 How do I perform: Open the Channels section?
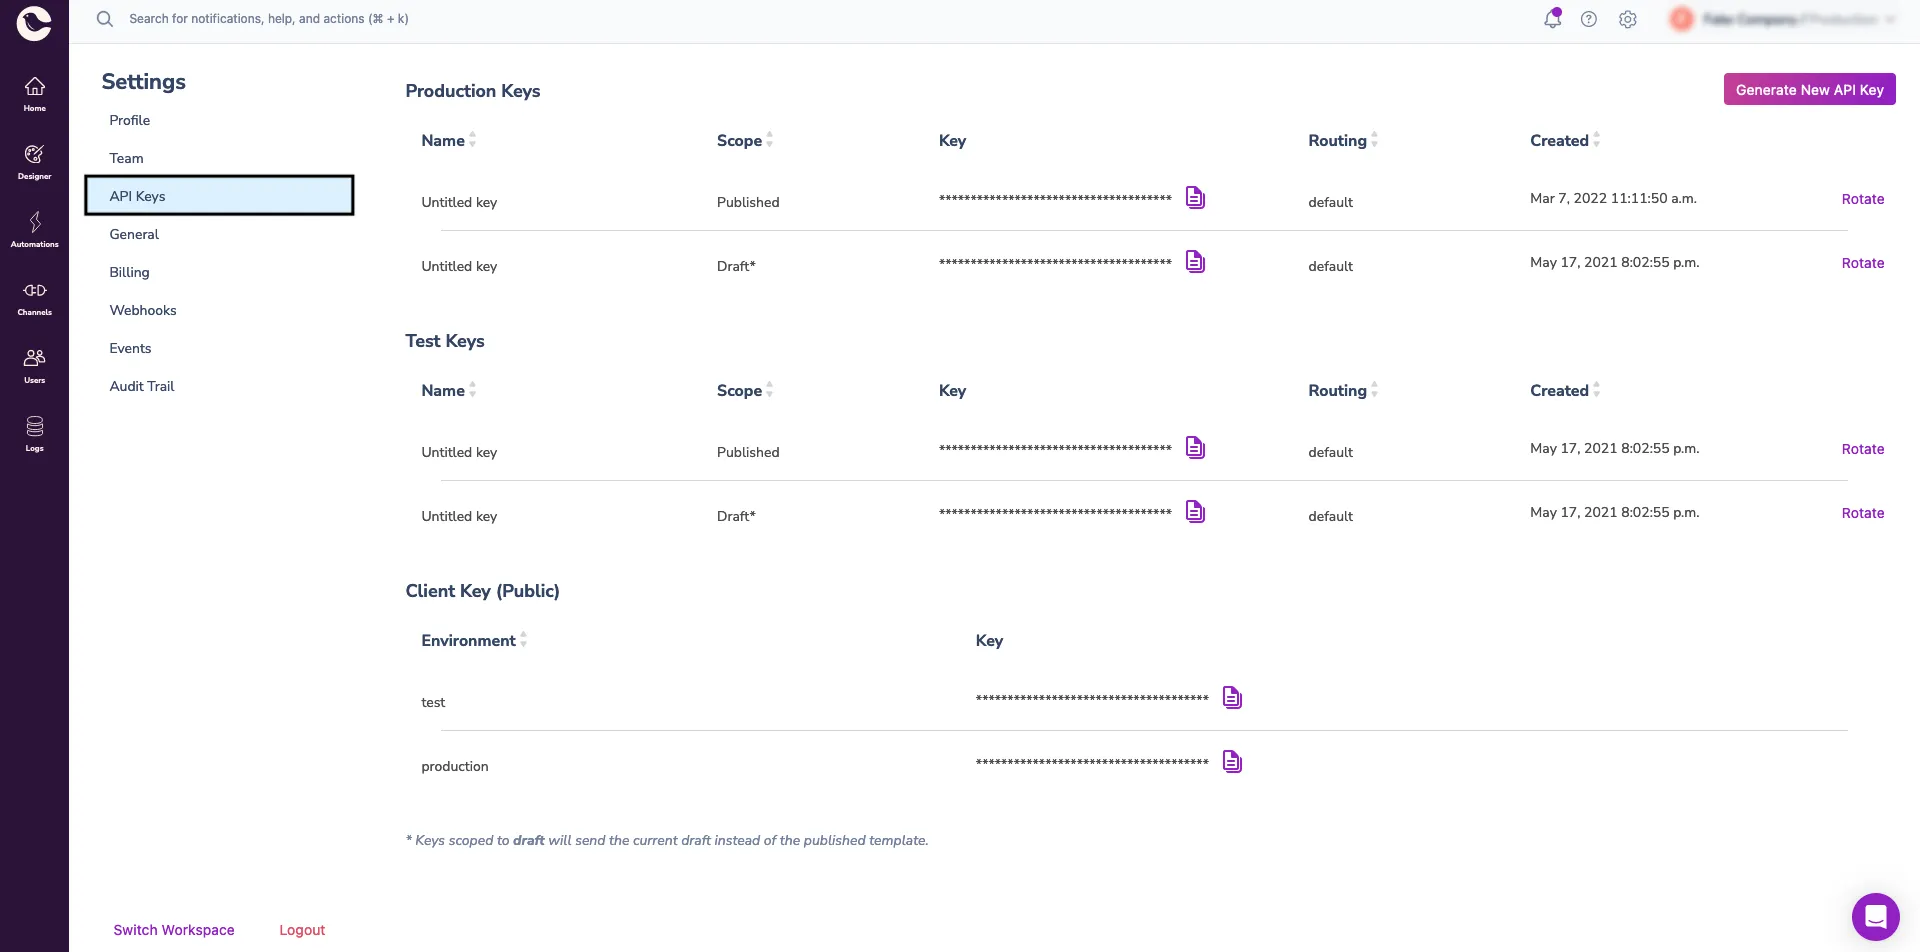click(34, 298)
